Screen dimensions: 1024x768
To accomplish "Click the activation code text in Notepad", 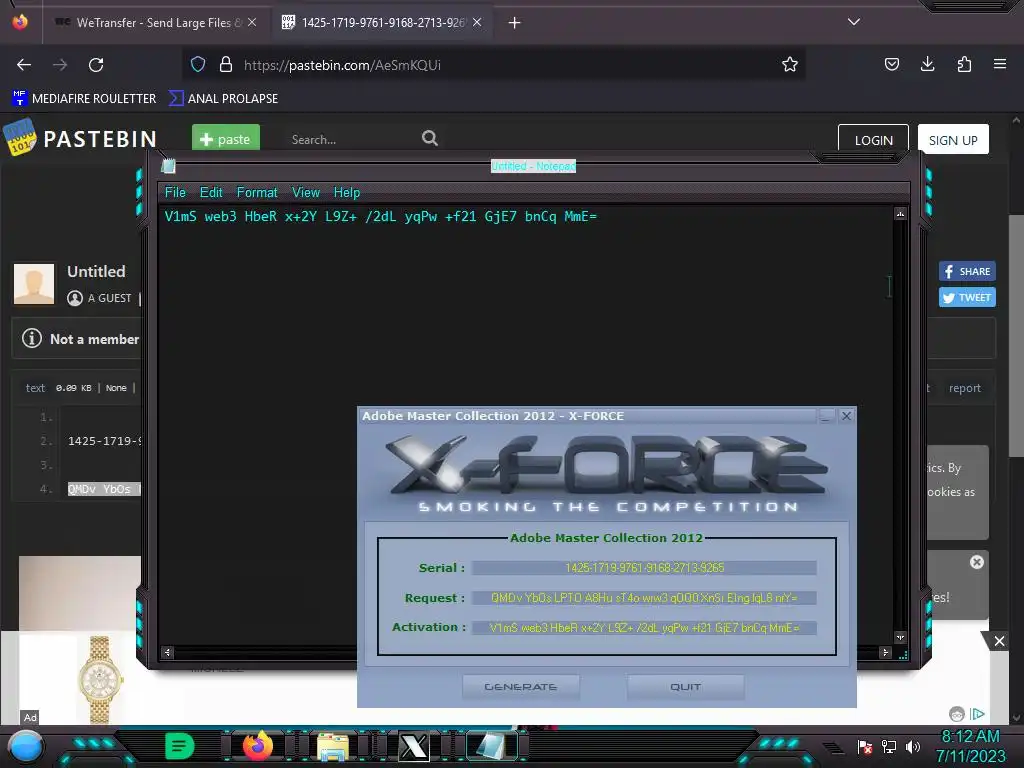I will click(381, 216).
